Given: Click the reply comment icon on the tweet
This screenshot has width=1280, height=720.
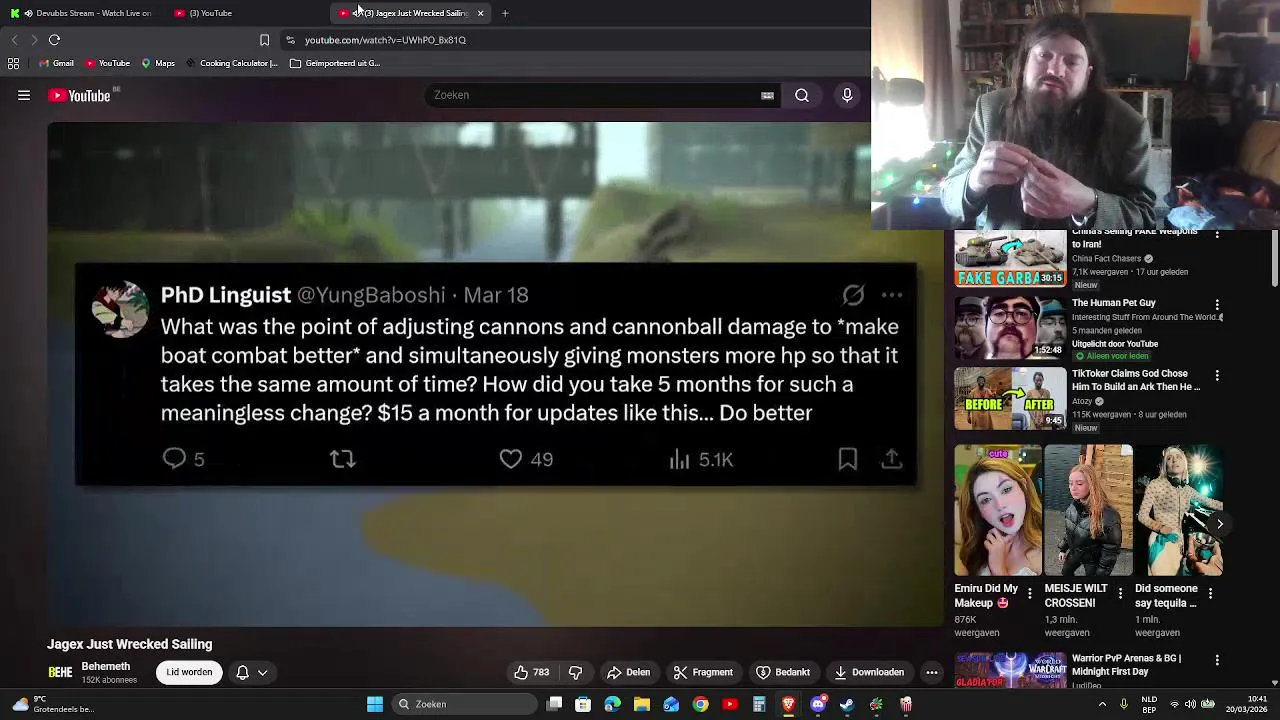Looking at the screenshot, I should coord(174,458).
